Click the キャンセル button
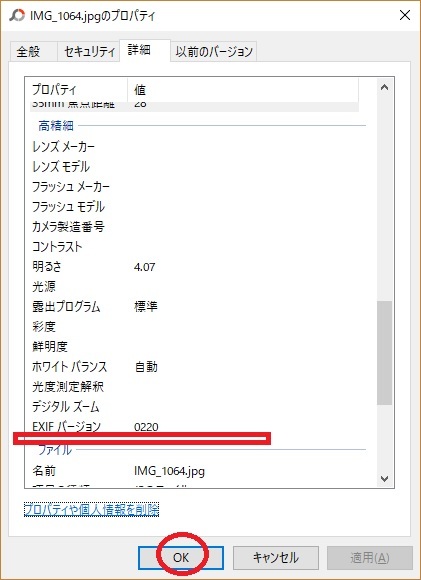The height and width of the screenshot is (580, 421). (276, 557)
